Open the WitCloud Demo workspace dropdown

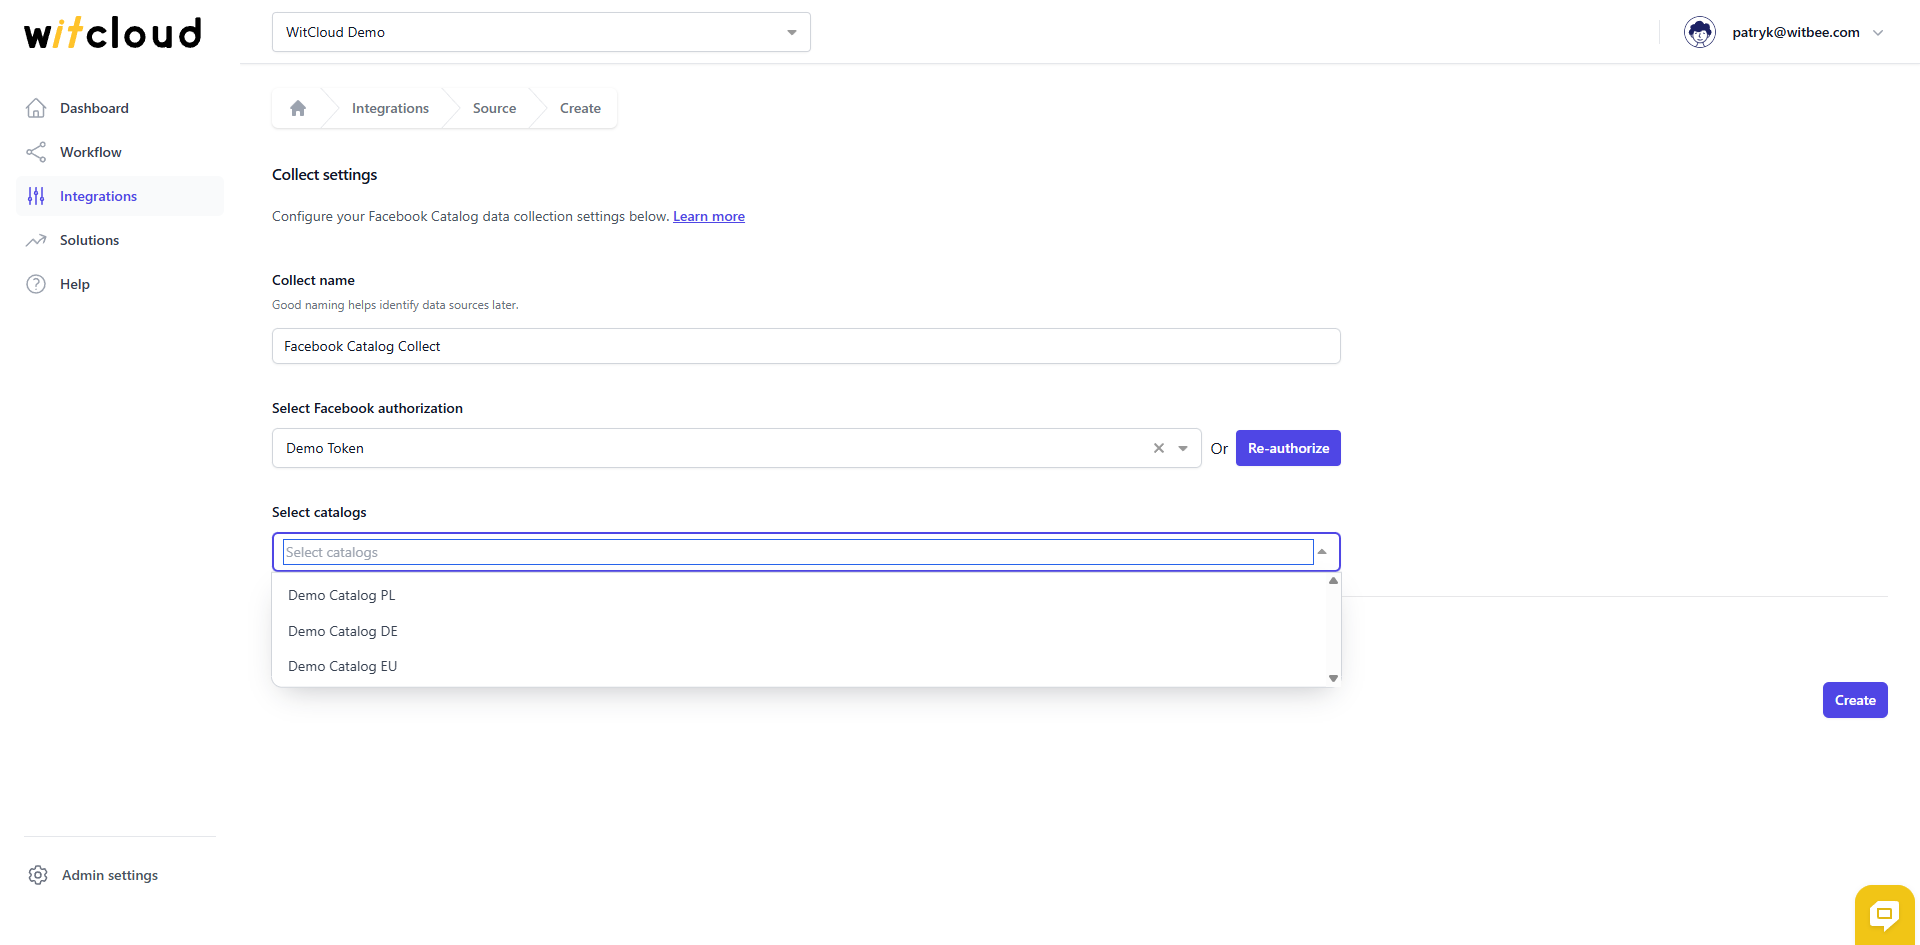pyautogui.click(x=541, y=32)
